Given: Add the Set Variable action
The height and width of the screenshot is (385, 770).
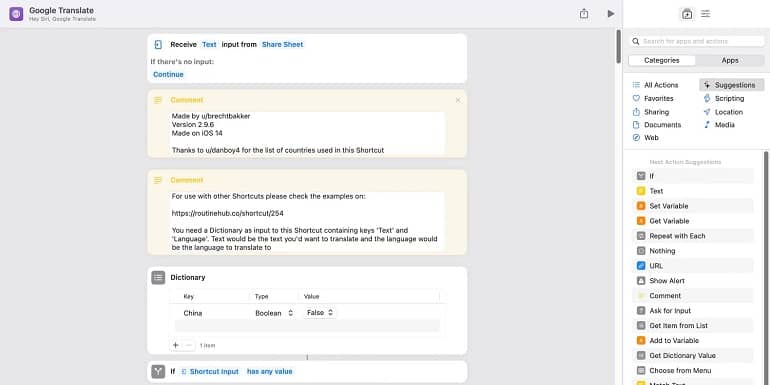Looking at the screenshot, I should (x=692, y=206).
